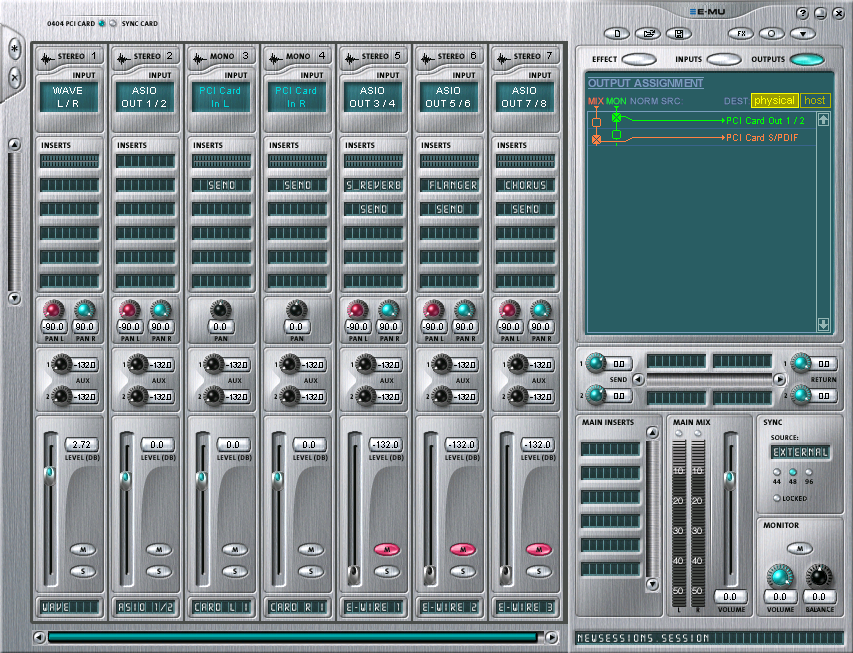The width and height of the screenshot is (853, 653).
Task: Click the red Pan L knob on strip 1
Action: coord(53,310)
